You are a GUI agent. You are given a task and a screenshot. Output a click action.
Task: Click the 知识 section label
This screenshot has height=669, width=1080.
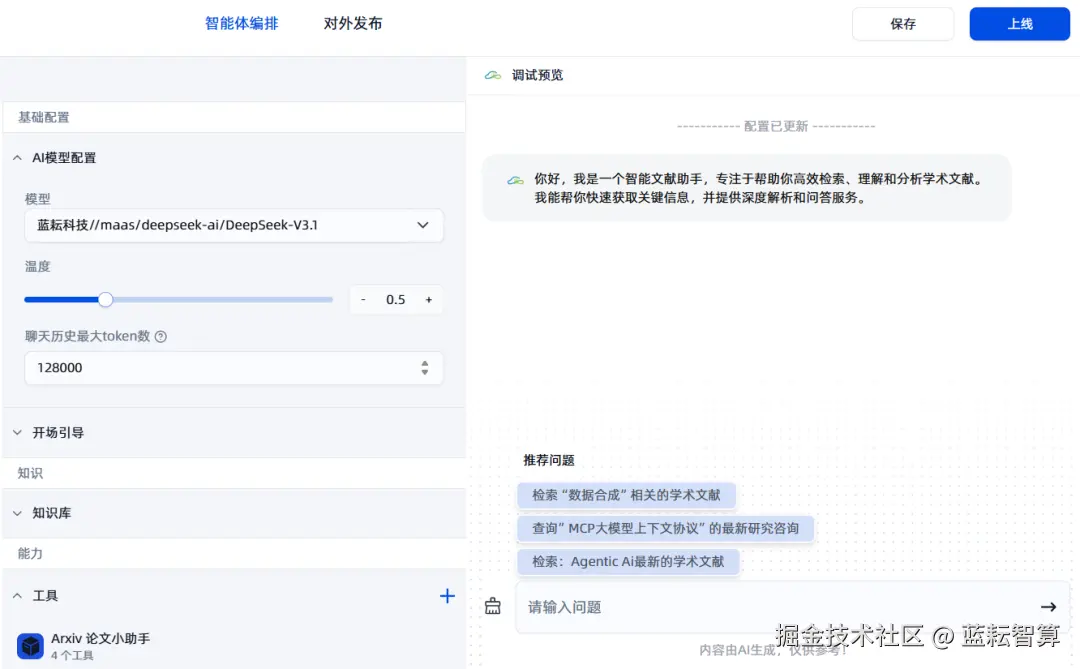pos(30,473)
